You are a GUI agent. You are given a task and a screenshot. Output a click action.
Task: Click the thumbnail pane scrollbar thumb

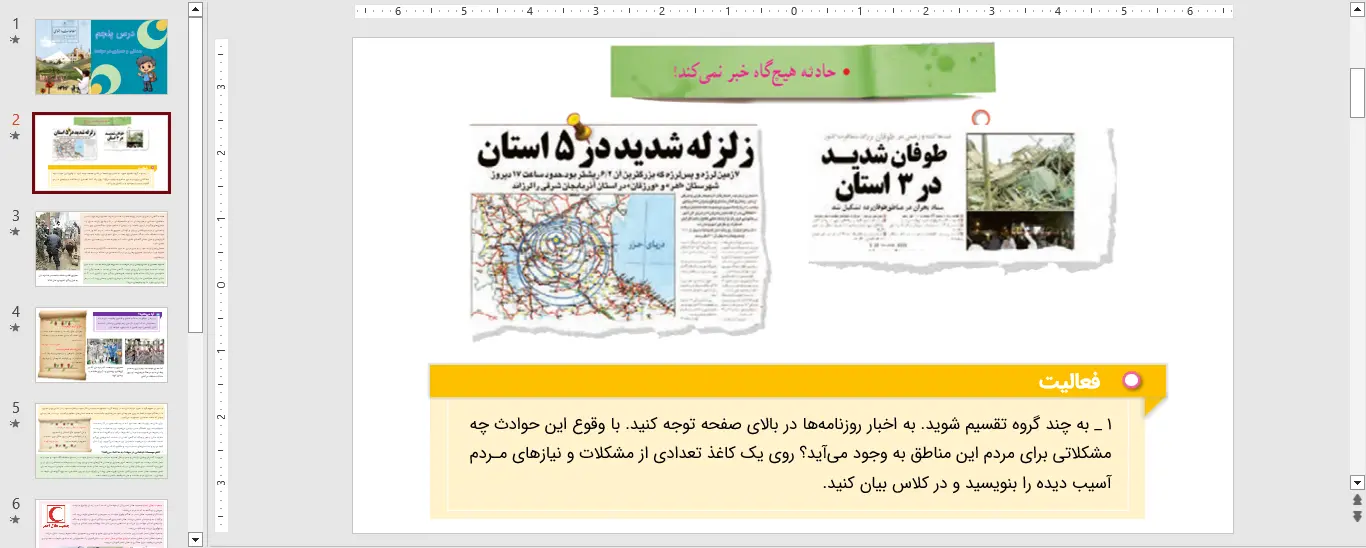196,176
